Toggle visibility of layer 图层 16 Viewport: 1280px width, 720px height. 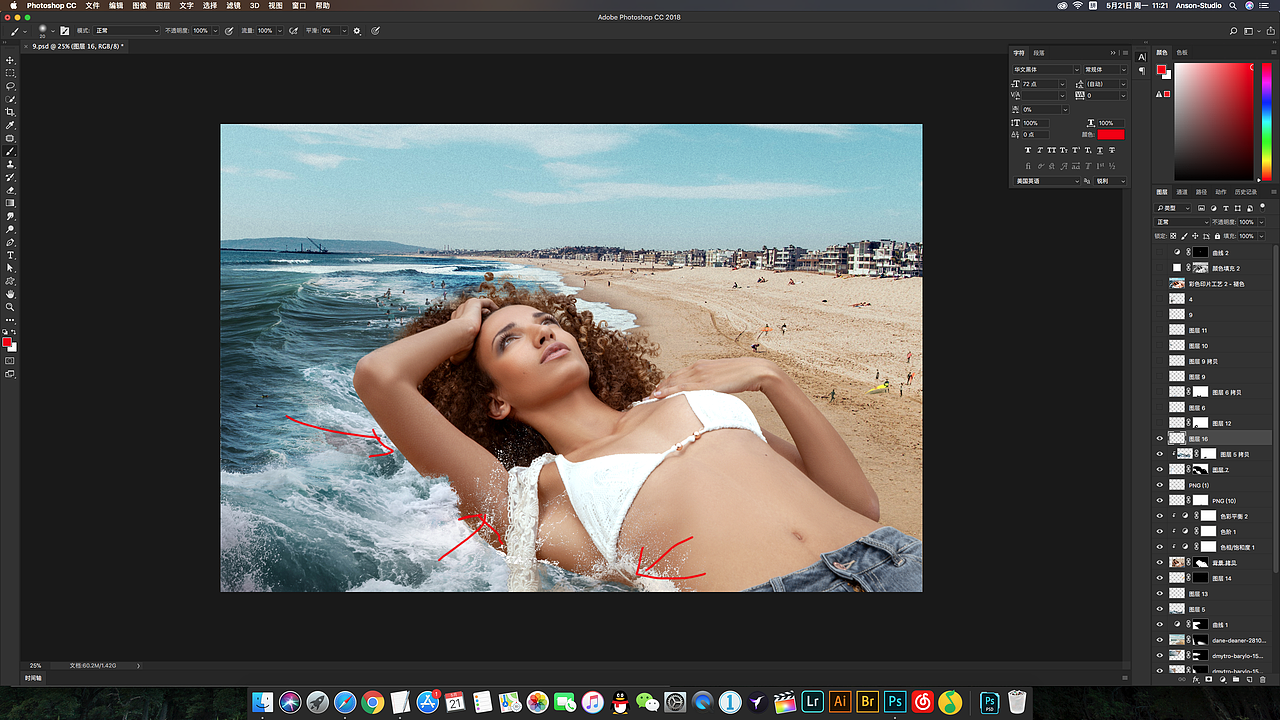tap(1160, 439)
